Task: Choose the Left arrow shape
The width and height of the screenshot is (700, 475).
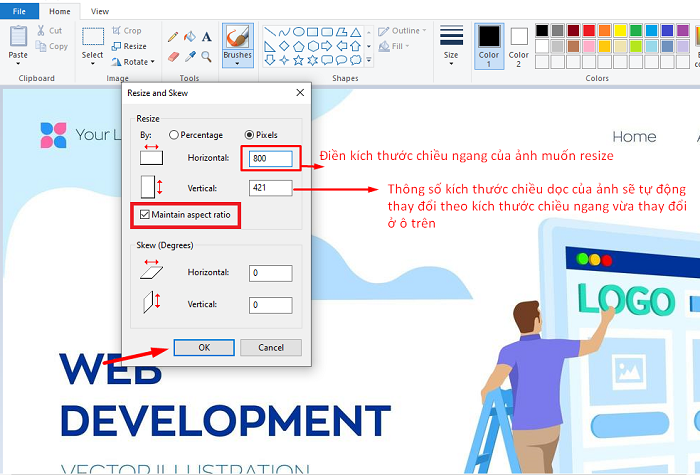Action: pos(341,46)
